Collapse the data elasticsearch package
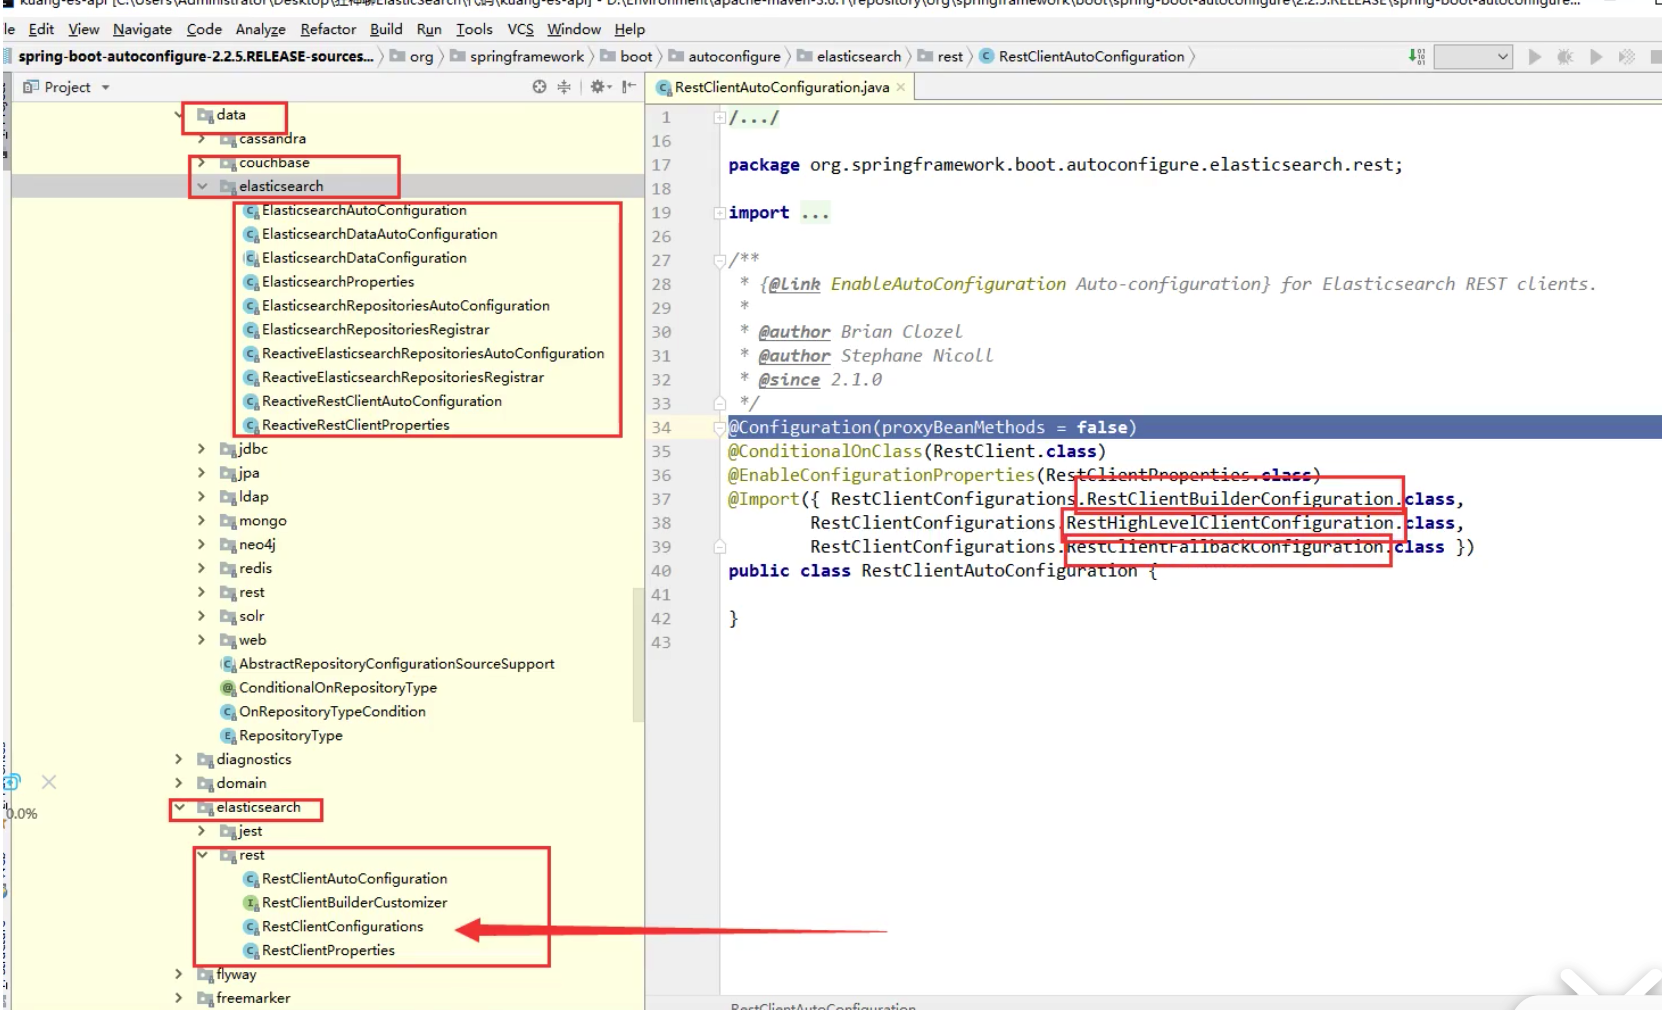The image size is (1662, 1020). [x=201, y=187]
